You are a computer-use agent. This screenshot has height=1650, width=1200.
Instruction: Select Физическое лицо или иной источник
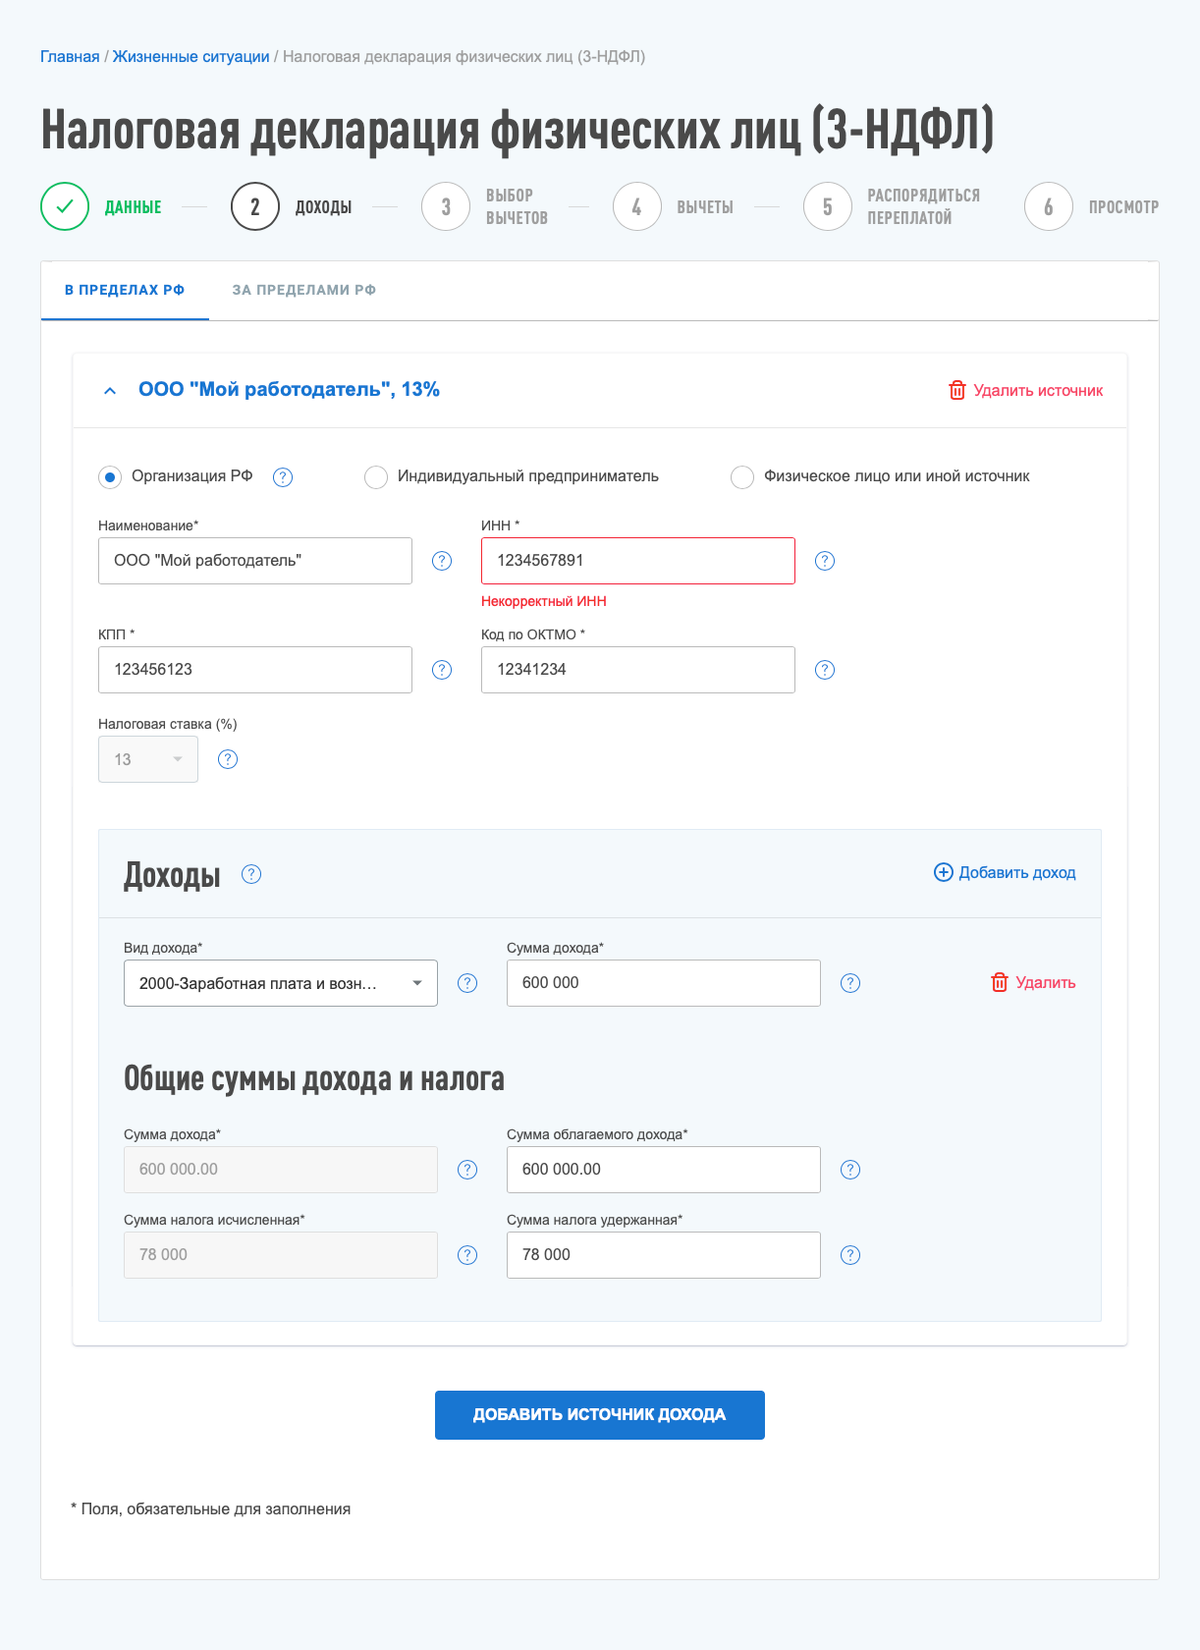pos(742,477)
